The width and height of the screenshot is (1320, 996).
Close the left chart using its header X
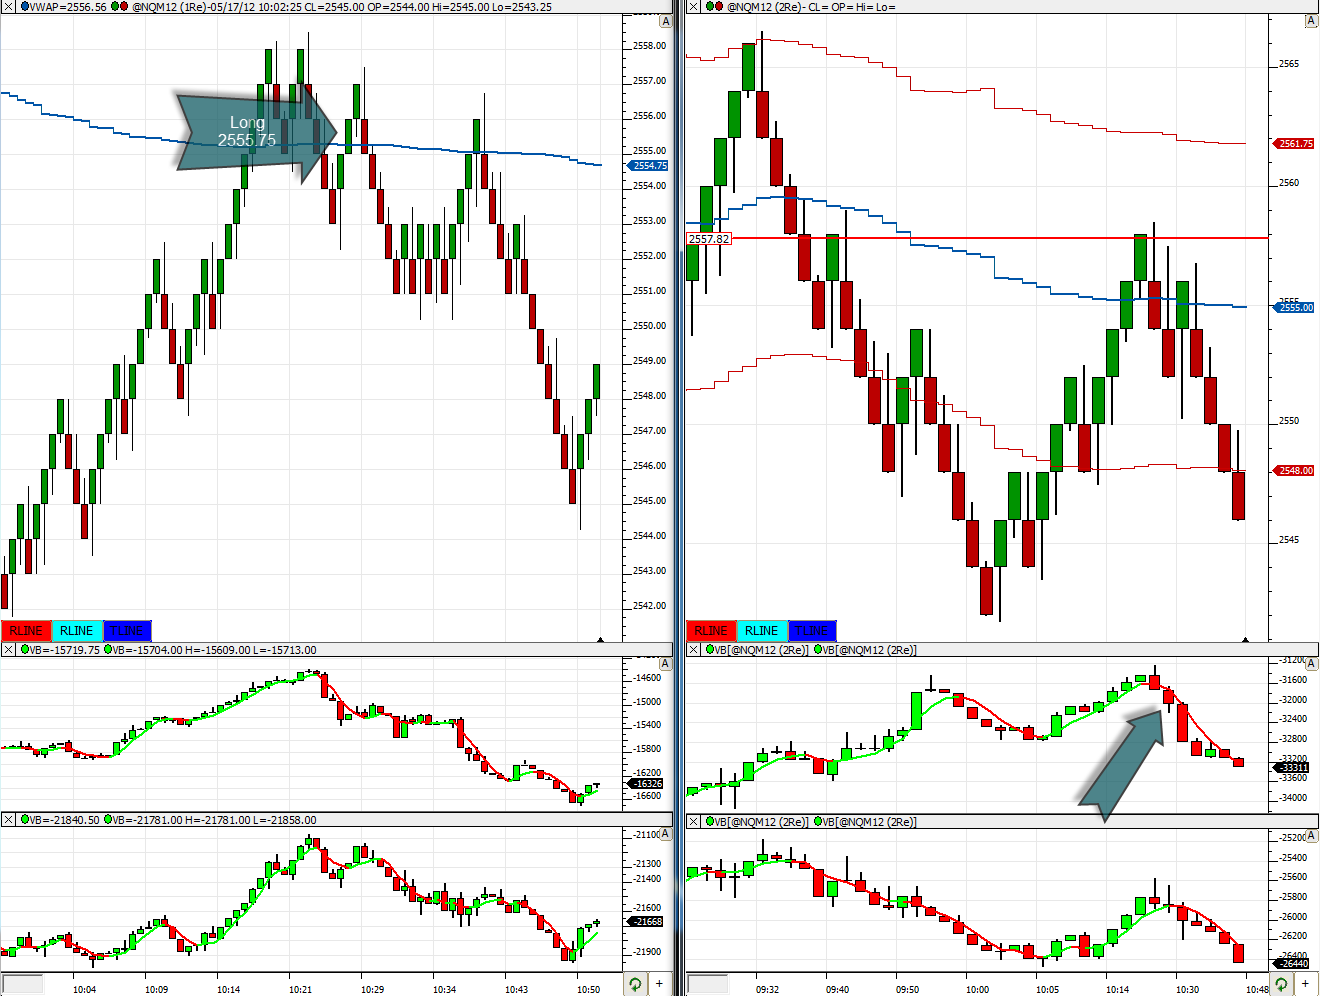pyautogui.click(x=8, y=7)
